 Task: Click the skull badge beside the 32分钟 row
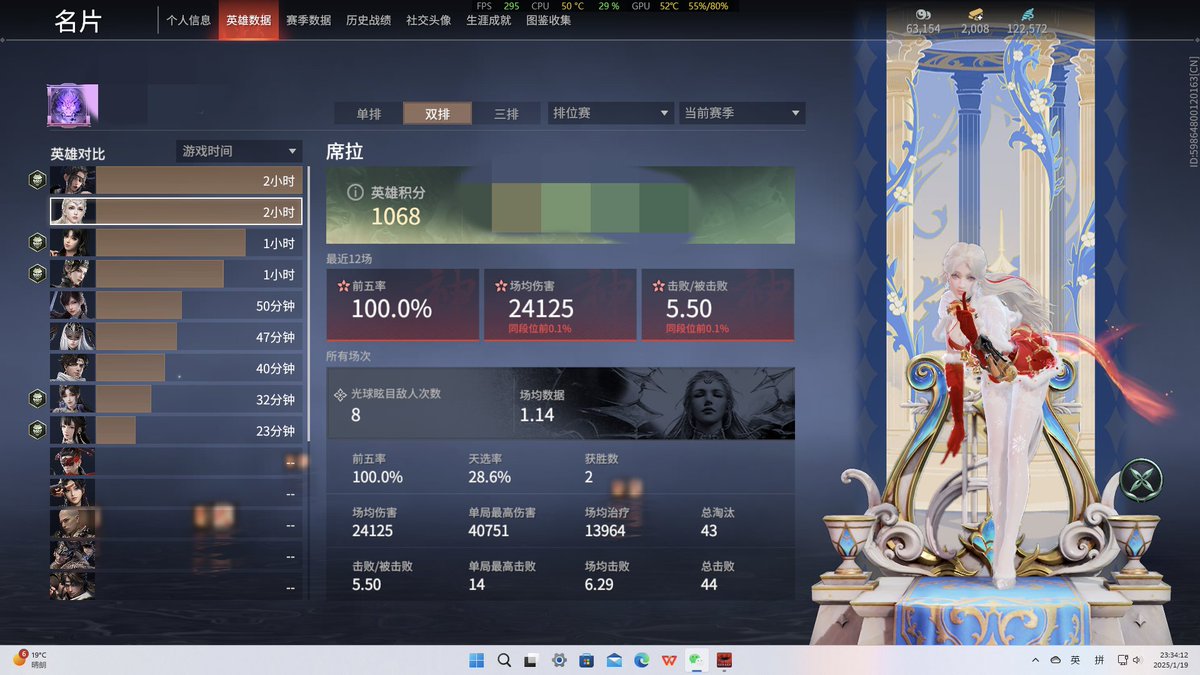click(x=37, y=399)
